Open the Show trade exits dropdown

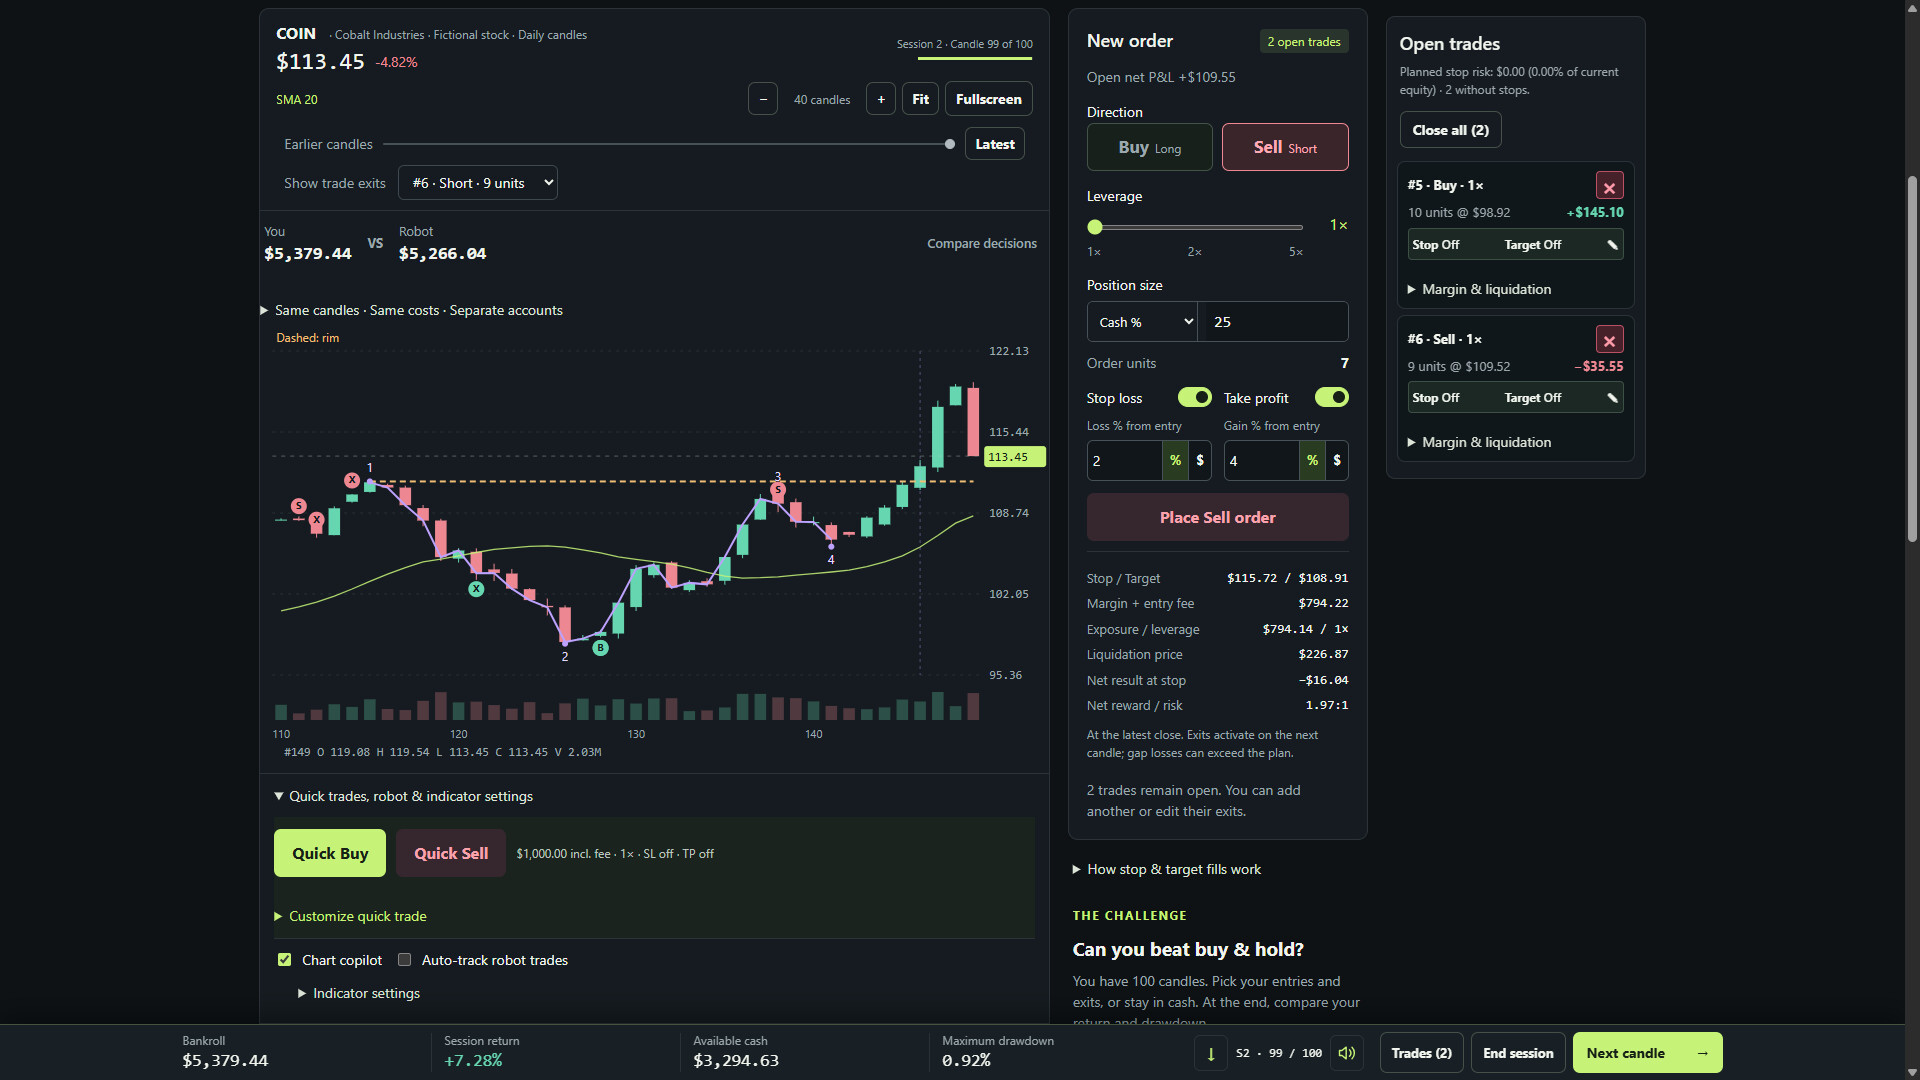point(478,183)
